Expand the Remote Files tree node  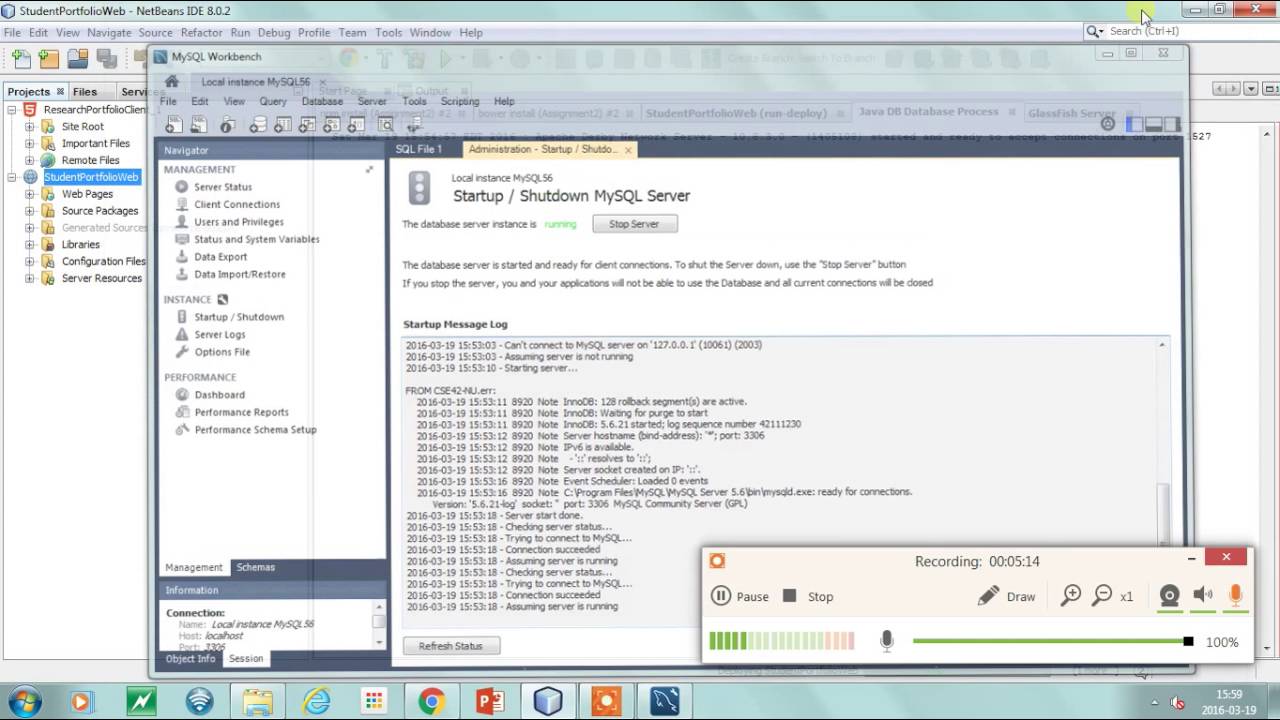coord(29,161)
